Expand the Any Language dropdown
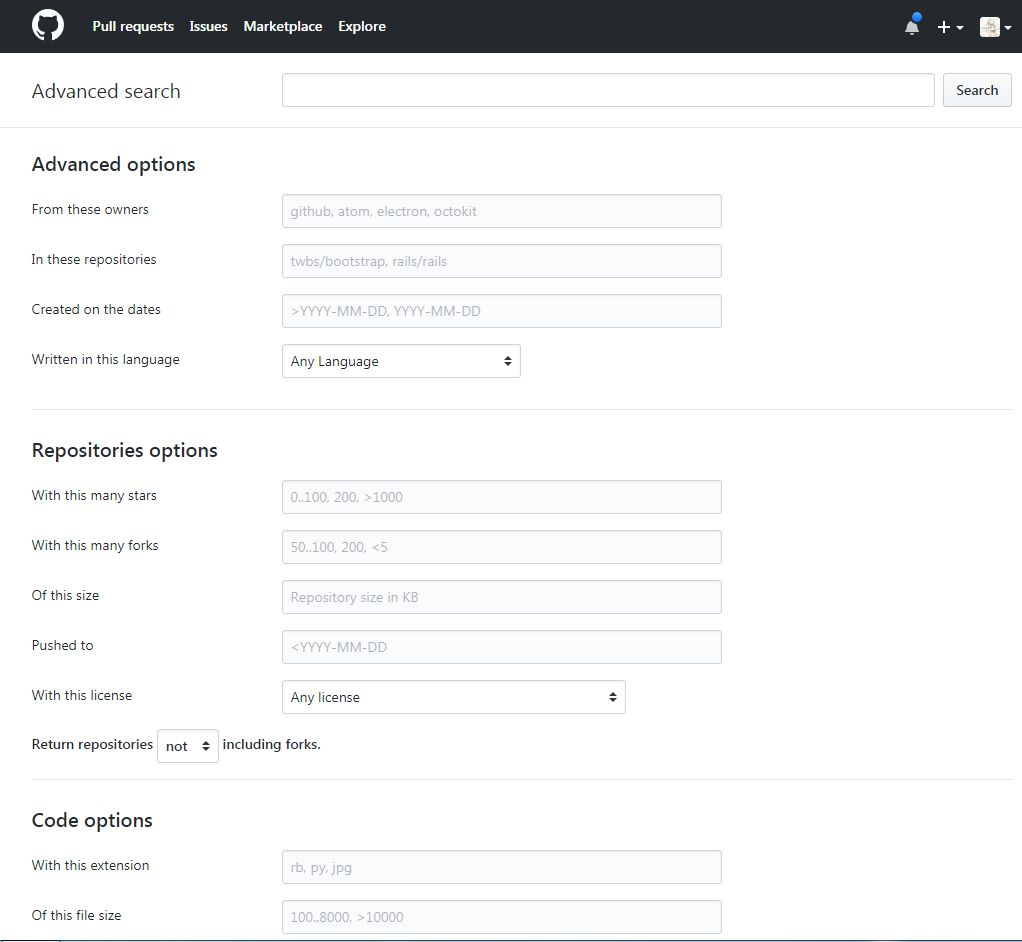The image size is (1022, 942). pos(401,361)
